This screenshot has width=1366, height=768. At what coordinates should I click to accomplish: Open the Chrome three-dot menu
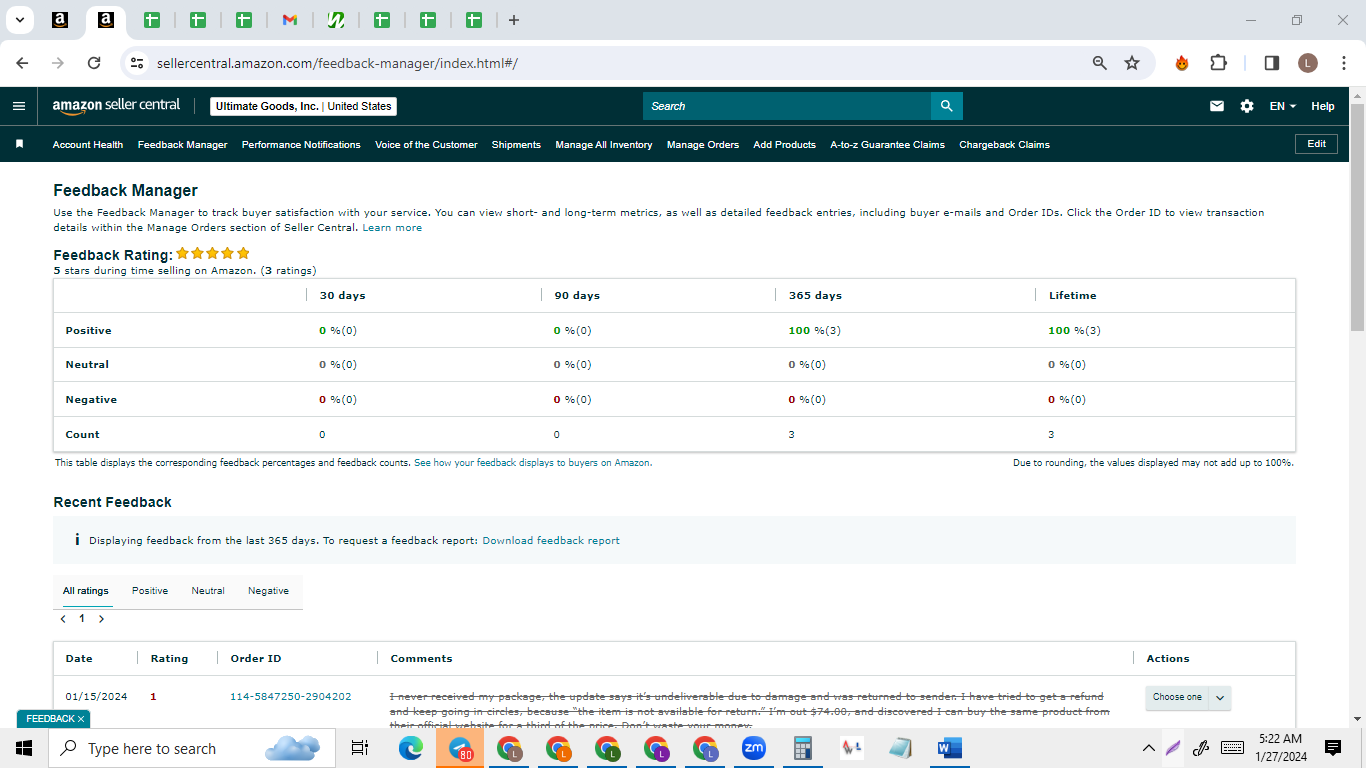tap(1343, 63)
